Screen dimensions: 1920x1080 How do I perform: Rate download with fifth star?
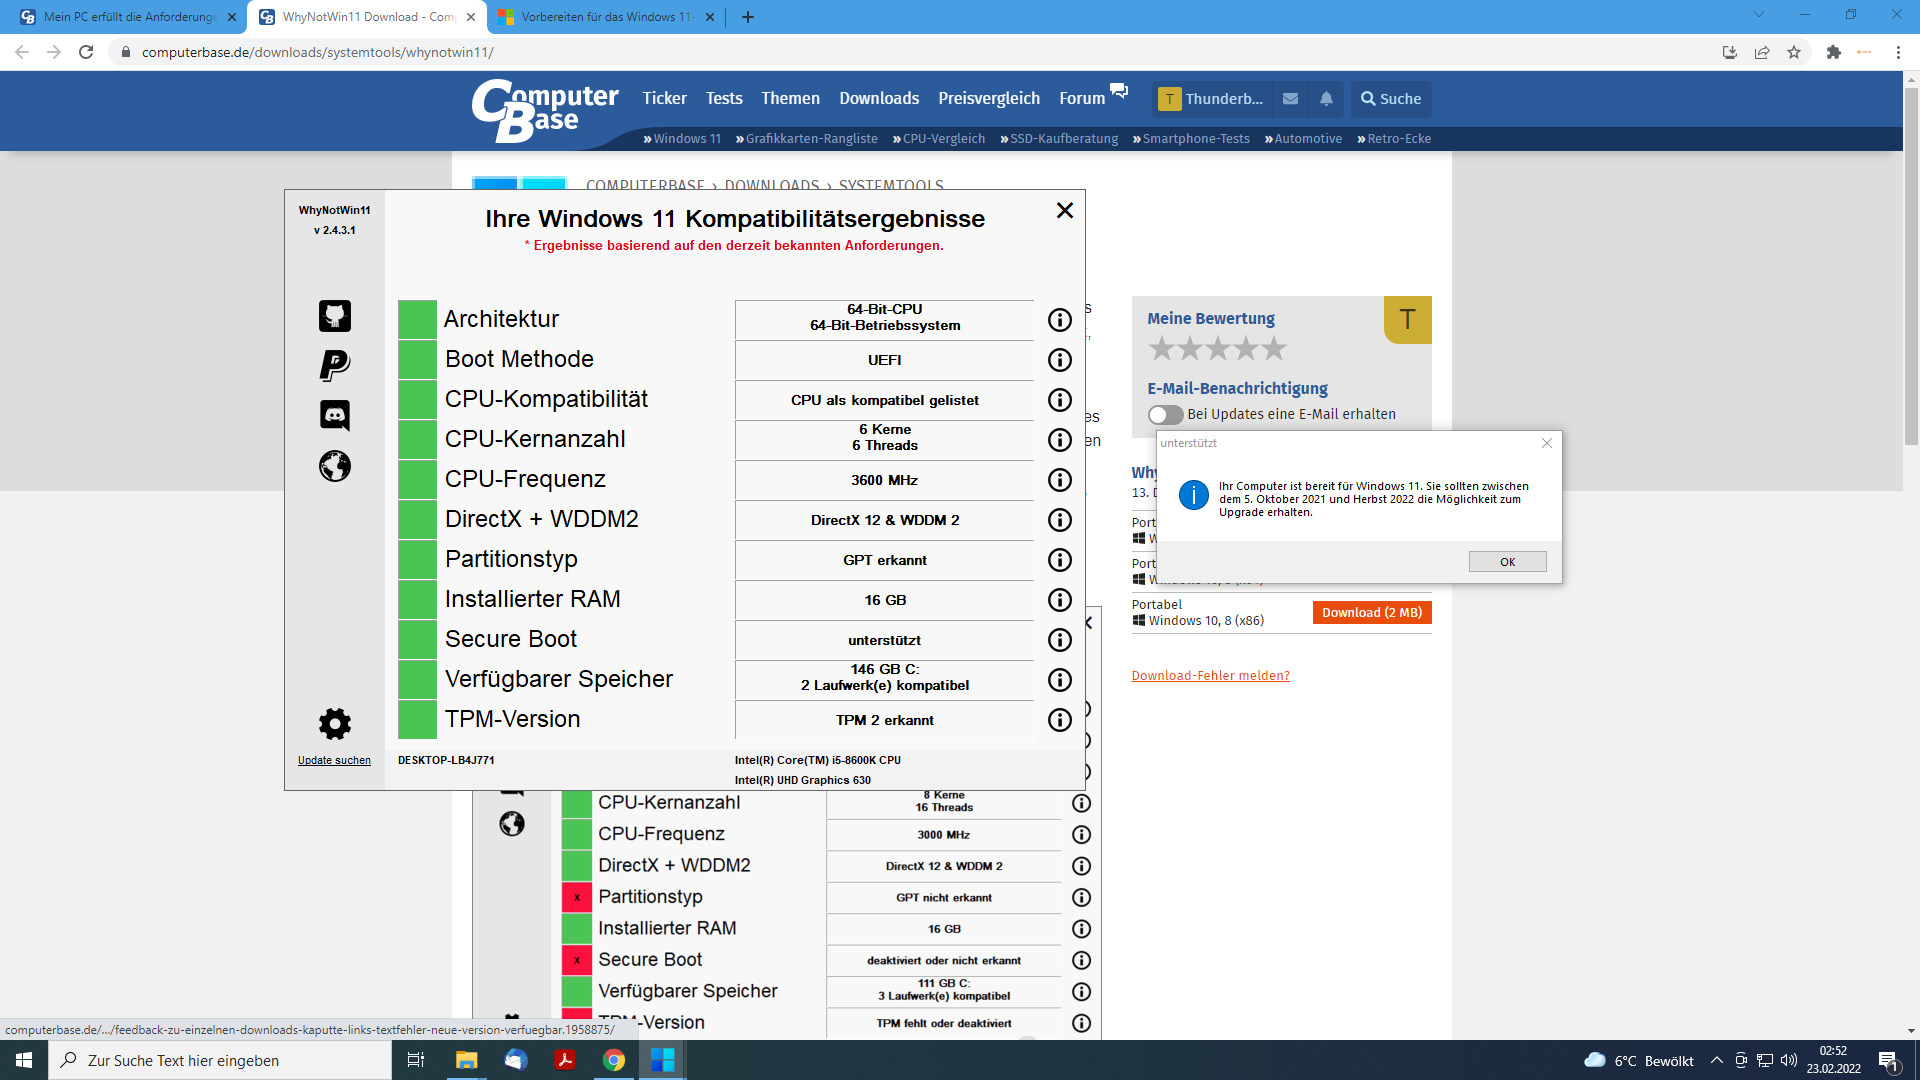(x=1274, y=349)
